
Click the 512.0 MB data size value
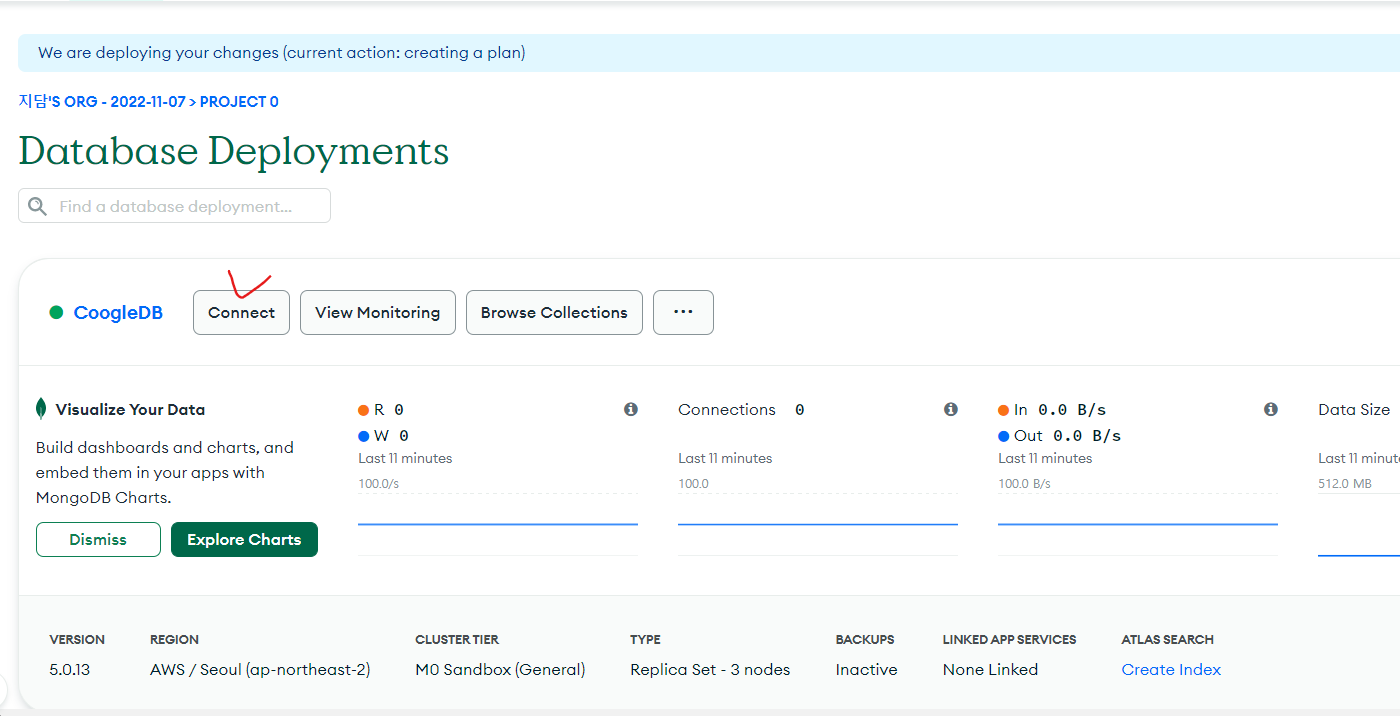coord(1345,483)
